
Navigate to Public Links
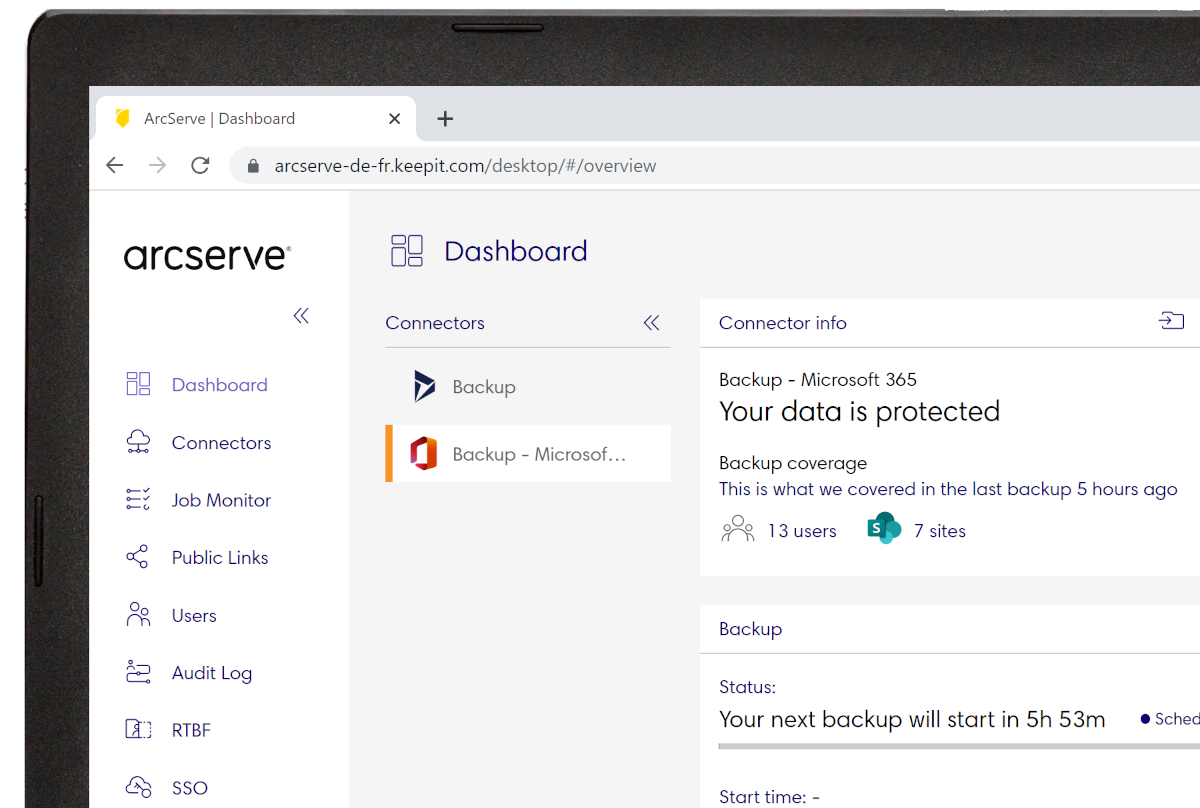coord(220,557)
